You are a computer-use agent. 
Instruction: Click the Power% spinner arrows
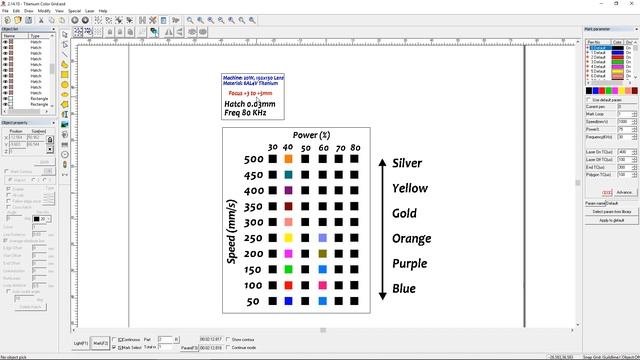[x=634, y=129]
